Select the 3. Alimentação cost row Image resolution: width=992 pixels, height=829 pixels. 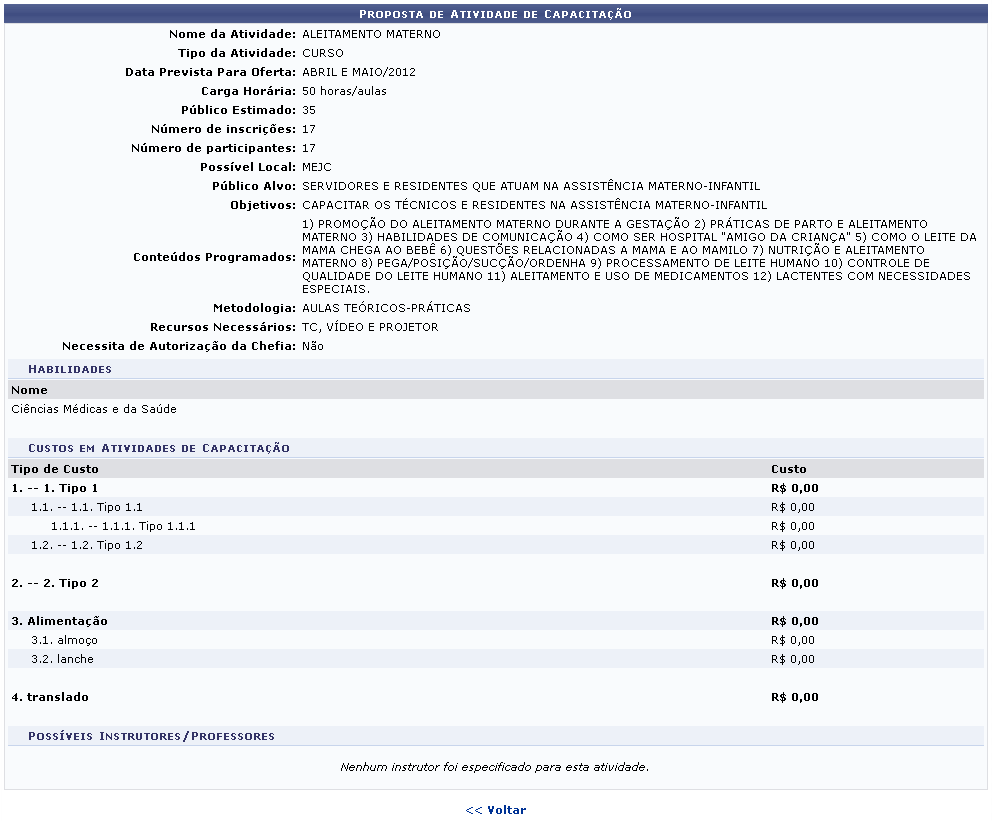(x=60, y=621)
